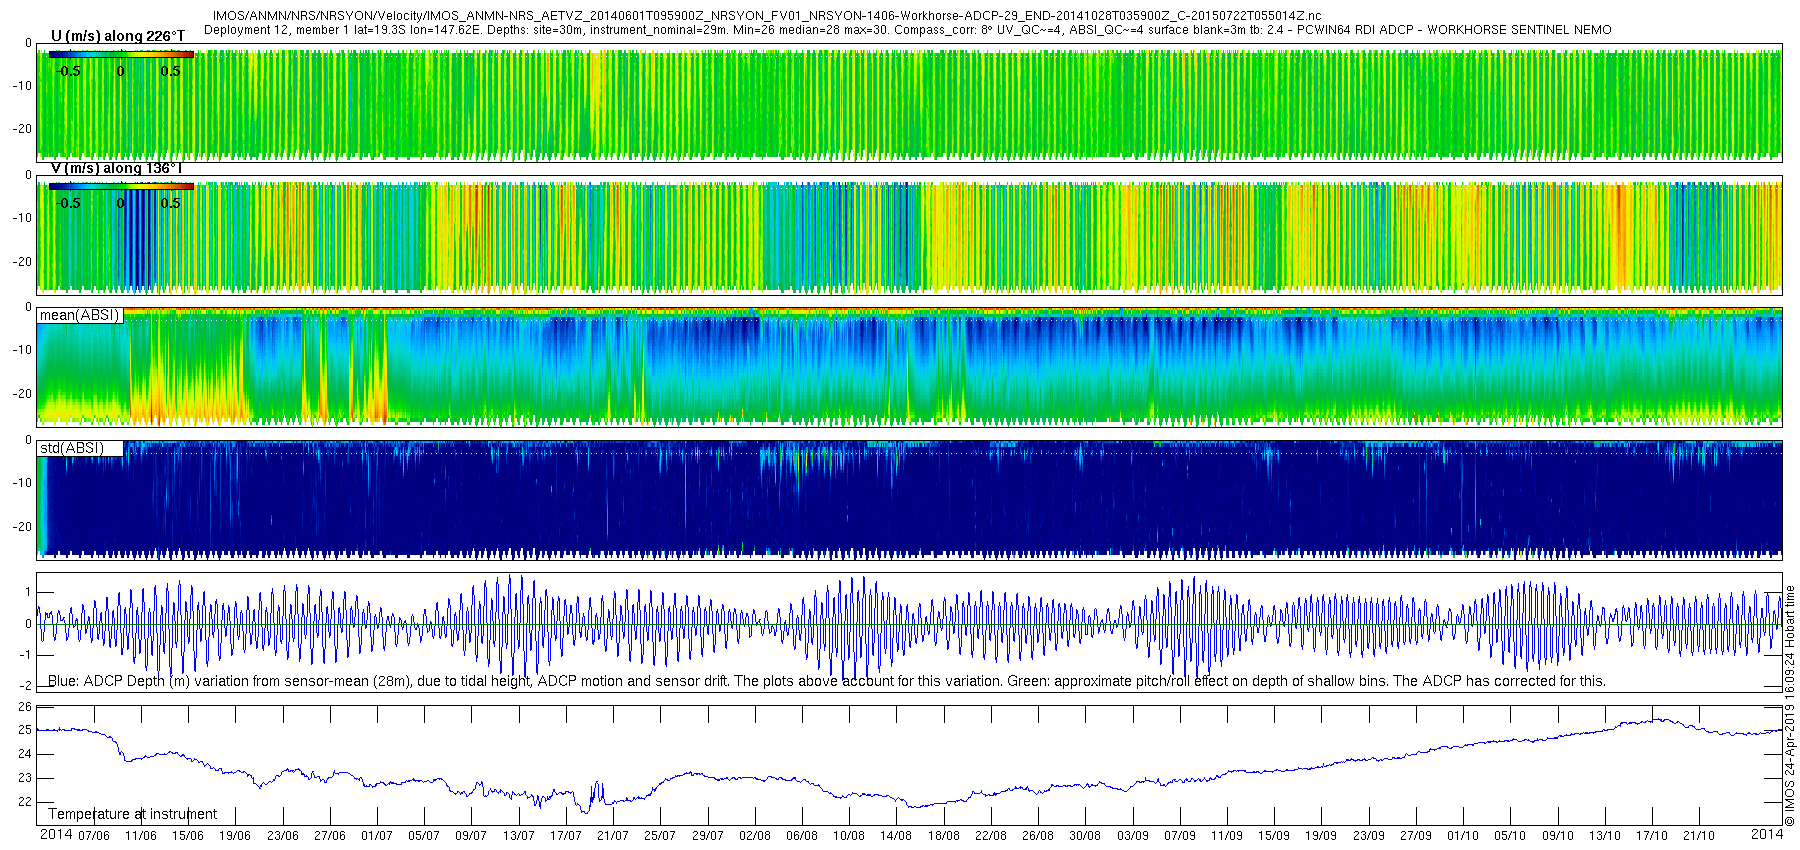This screenshot has width=1800, height=850.
Task: Click the vertical IMOS copyright timestamp text
Action: coord(1790,705)
